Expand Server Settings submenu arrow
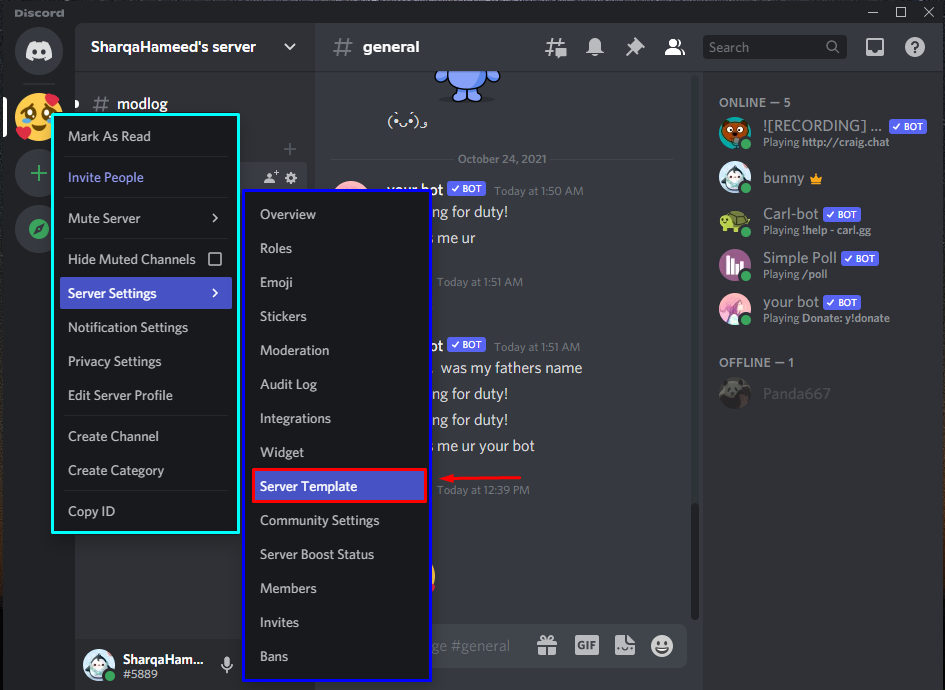Screen dimensions: 945x690 pyautogui.click(x=215, y=293)
